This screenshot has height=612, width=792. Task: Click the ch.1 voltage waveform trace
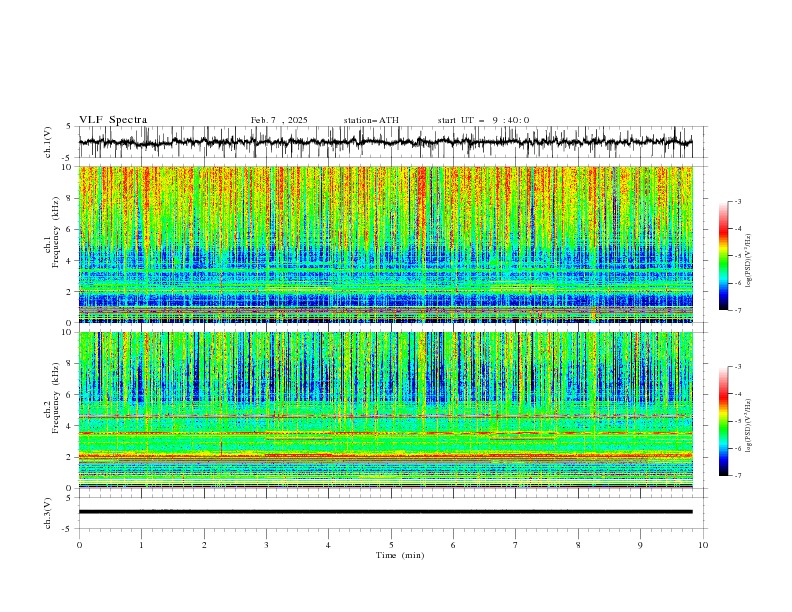(x=385, y=142)
